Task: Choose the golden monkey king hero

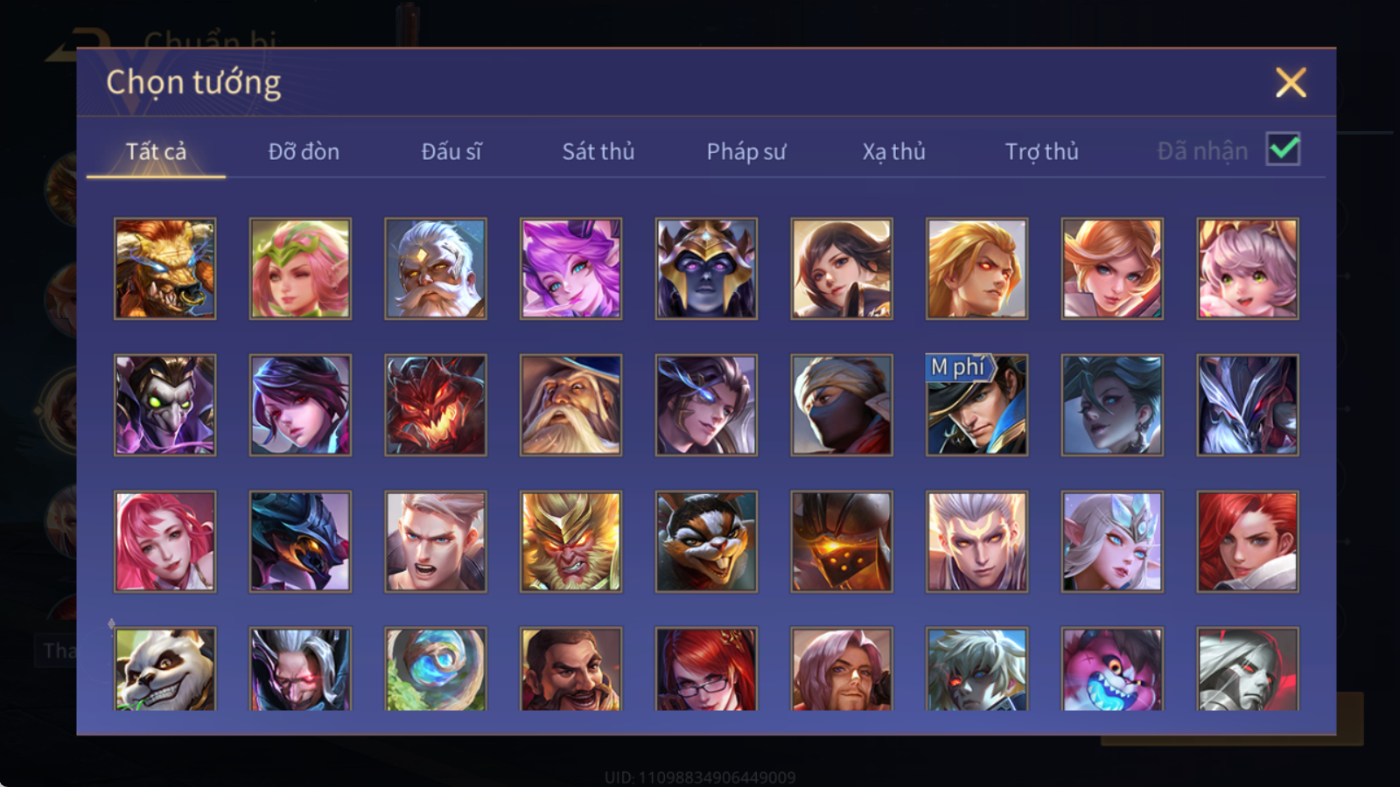Action: (x=571, y=541)
